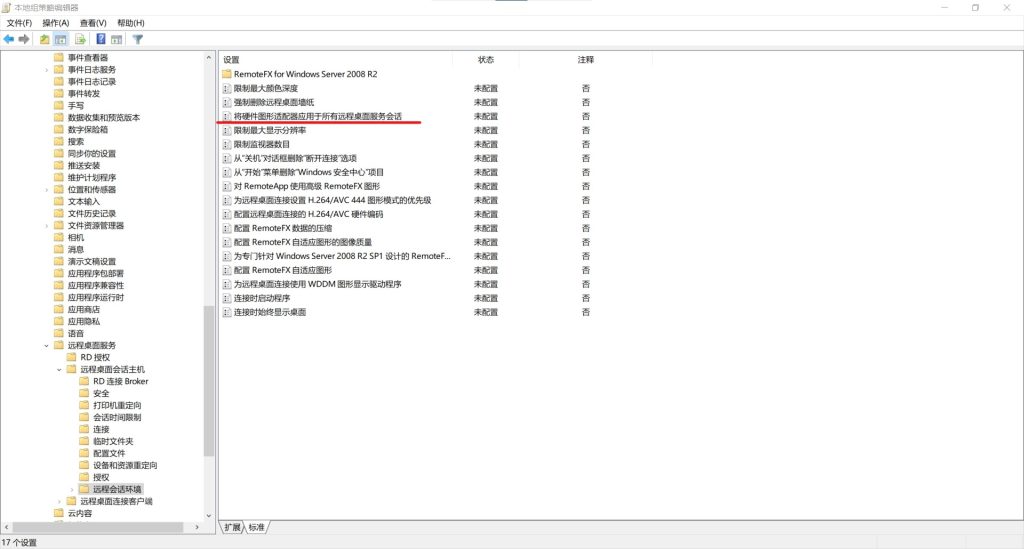Open the 文件(F) menu

pyautogui.click(x=19, y=23)
